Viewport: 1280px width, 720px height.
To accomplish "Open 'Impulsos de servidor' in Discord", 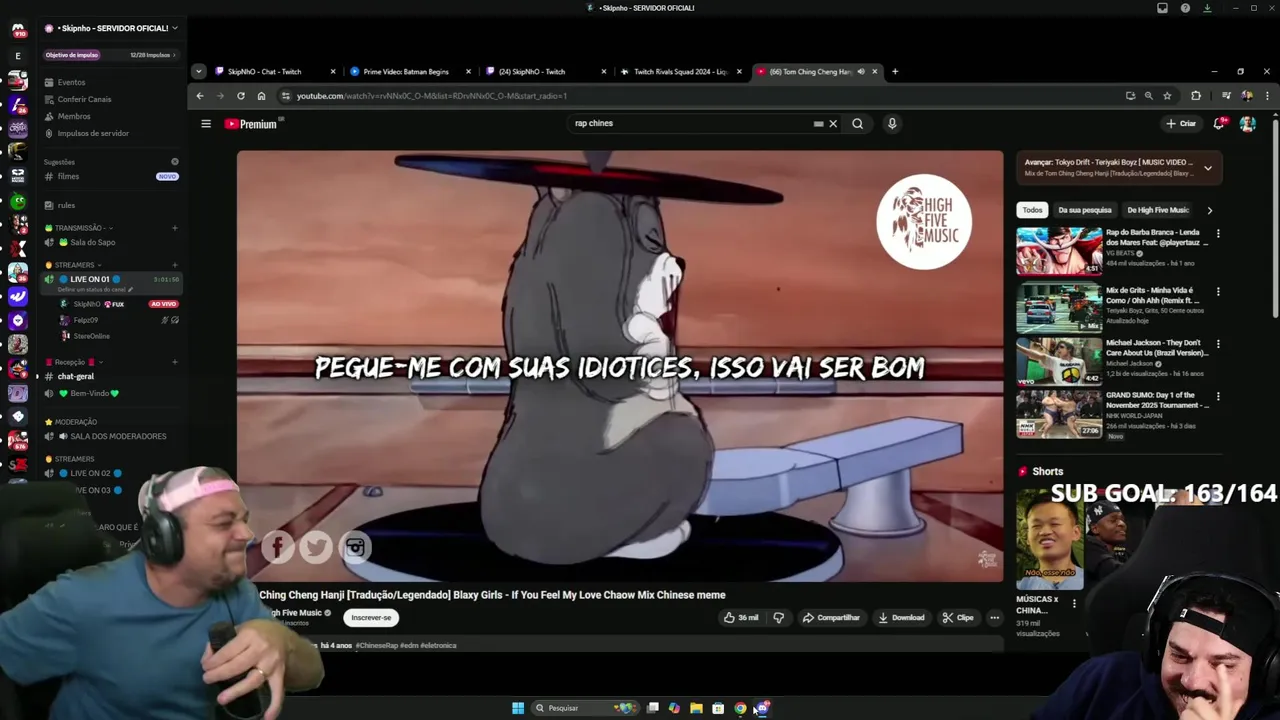I will click(93, 133).
